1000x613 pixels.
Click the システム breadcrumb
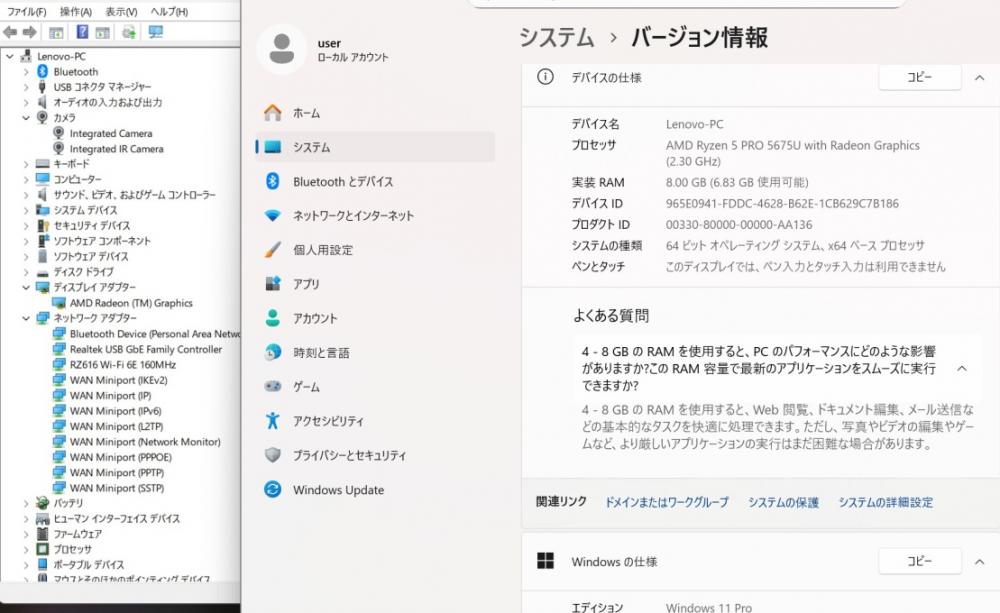coord(557,38)
